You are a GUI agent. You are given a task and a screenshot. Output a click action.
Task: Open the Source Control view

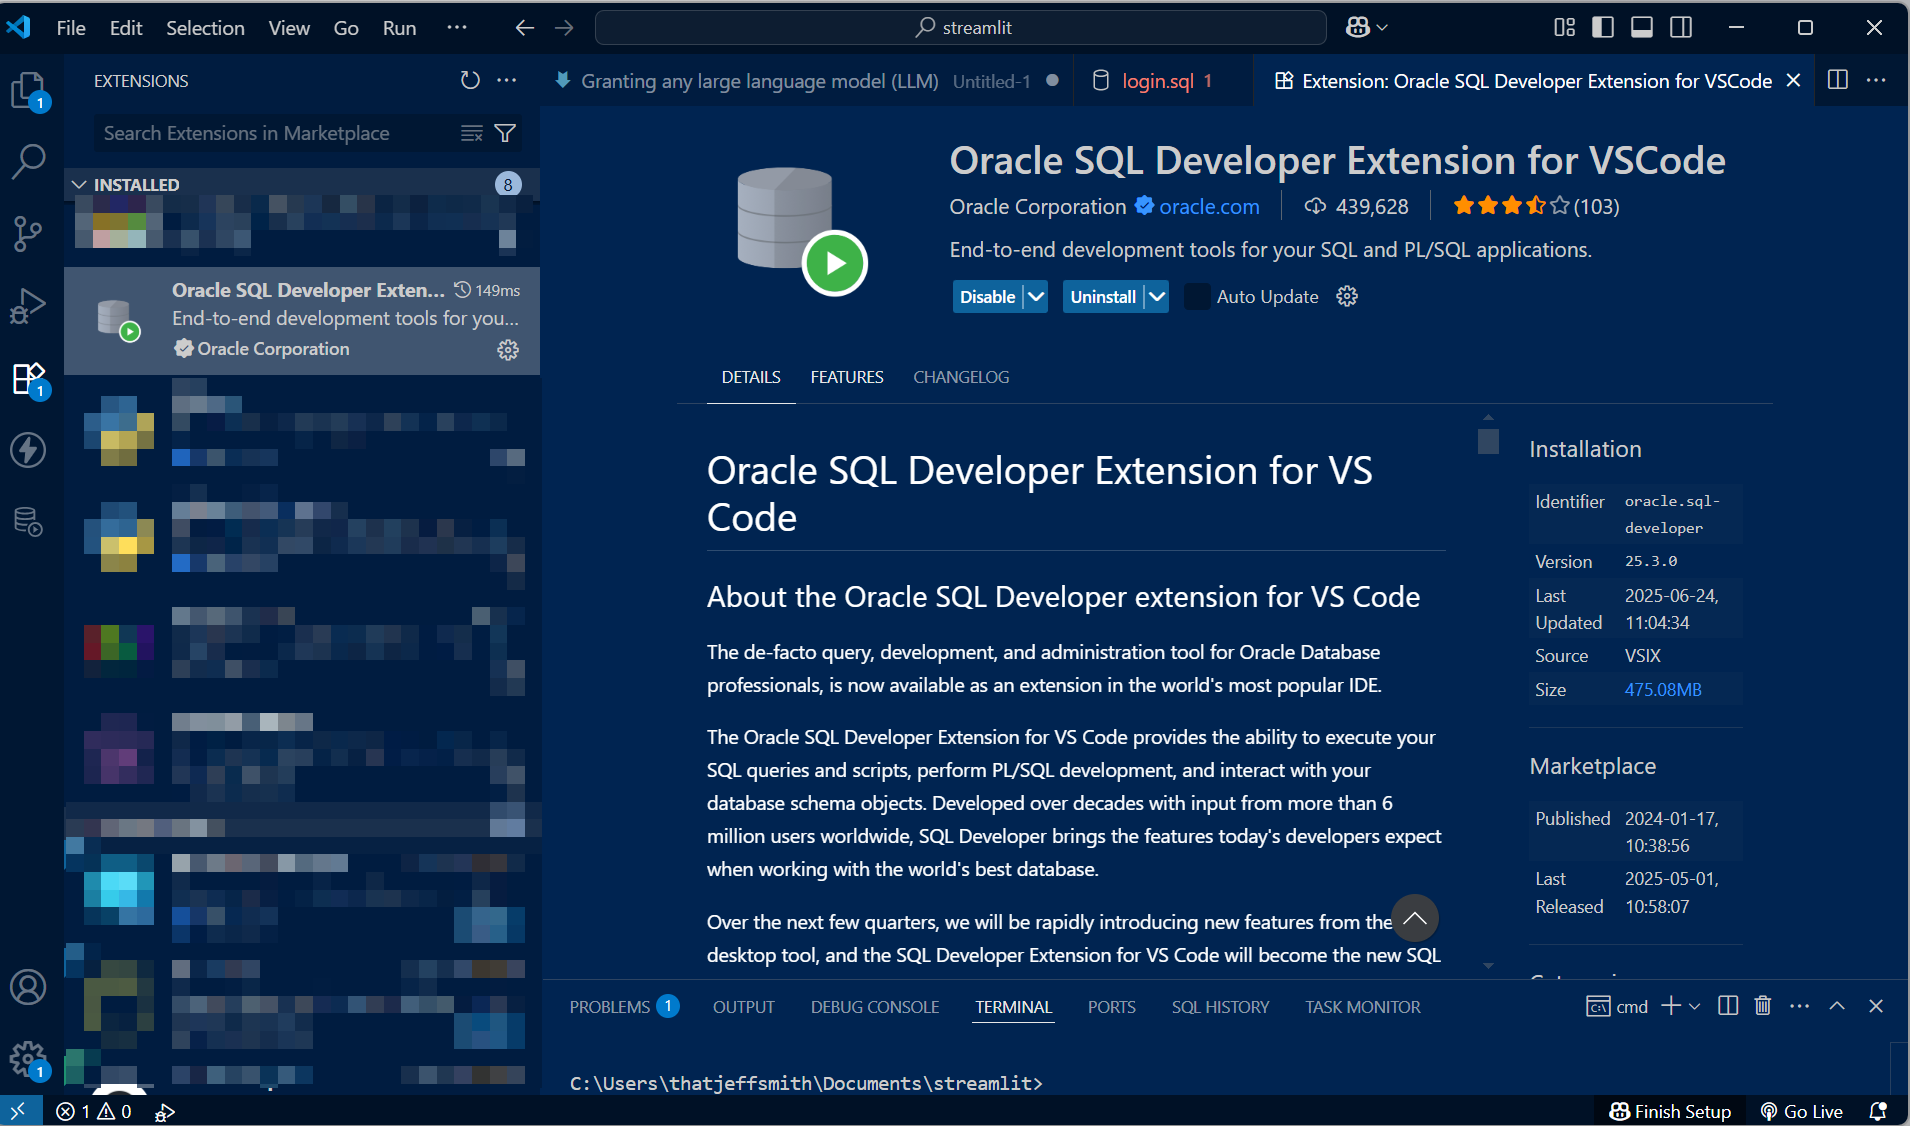tap(29, 232)
